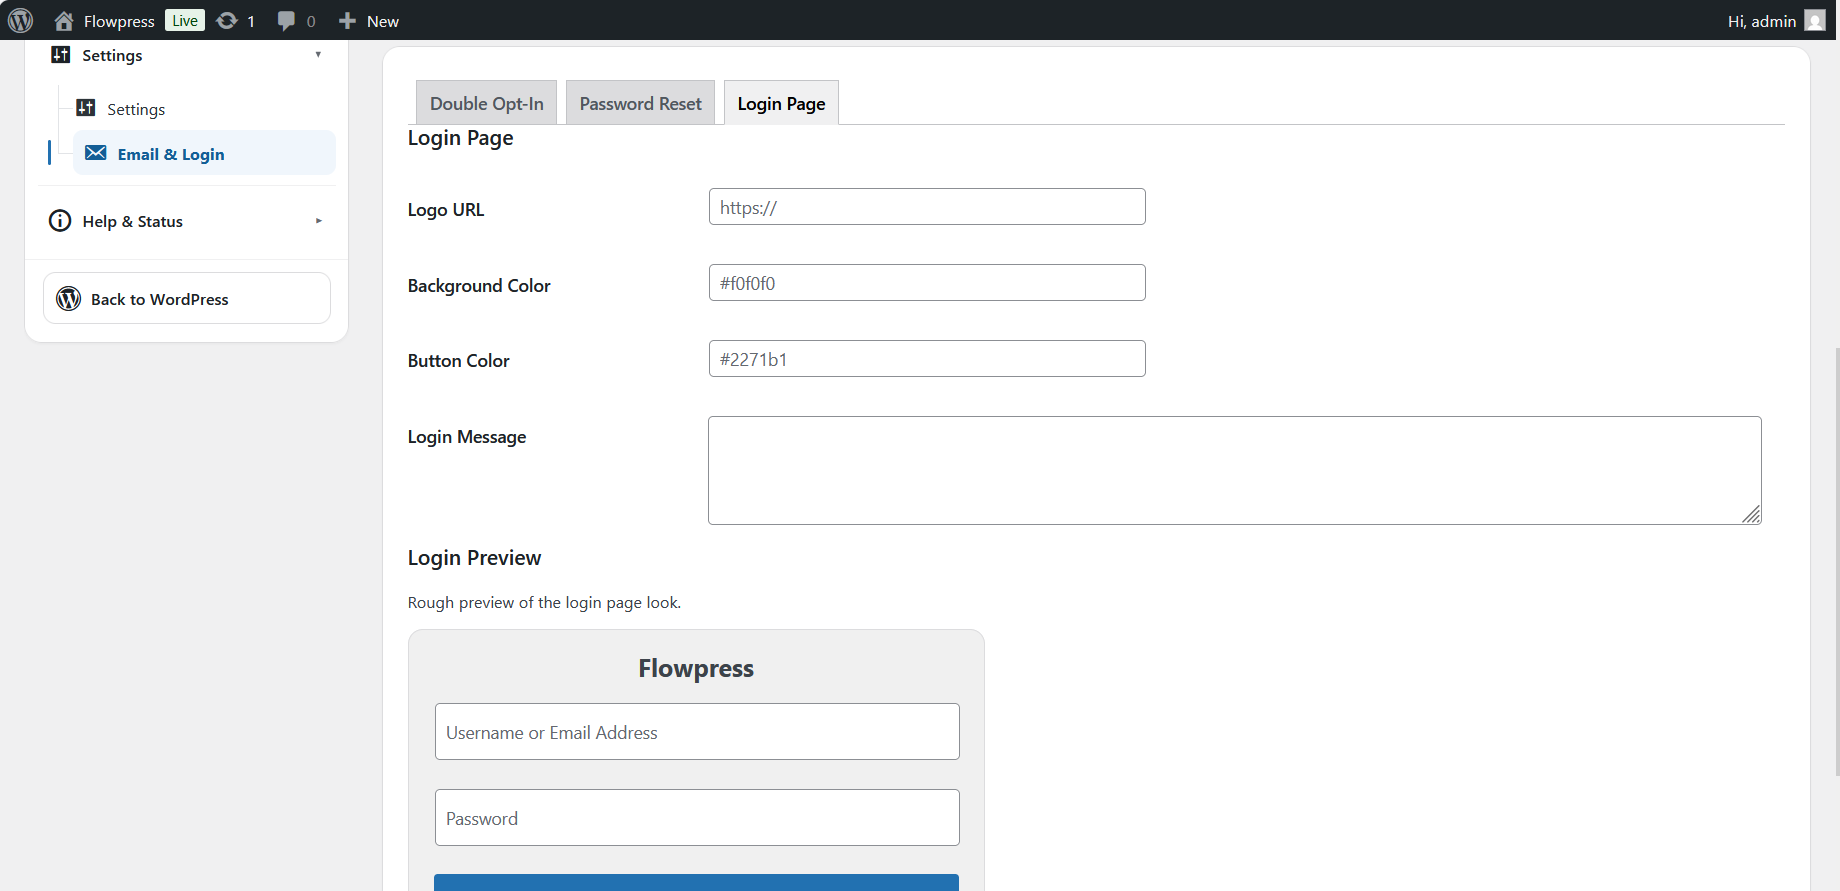Click the updates refresh icon
This screenshot has width=1840, height=891.
pos(227,21)
